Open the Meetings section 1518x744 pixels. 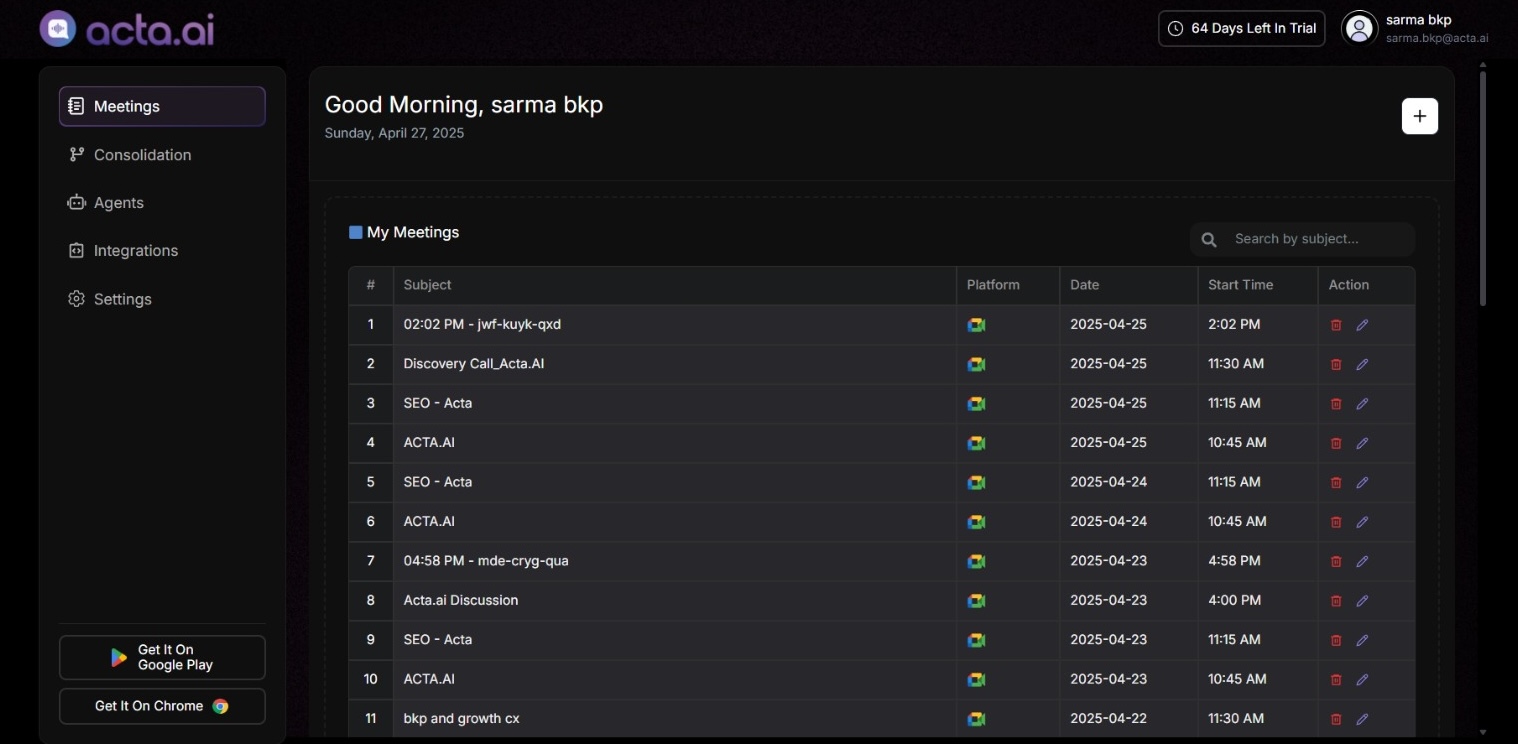pos(162,106)
